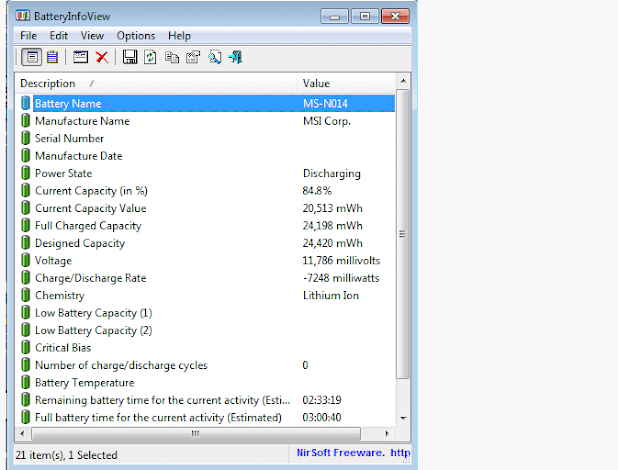This screenshot has height=470, width=618.
Task: Open the View menu
Action: 92,35
